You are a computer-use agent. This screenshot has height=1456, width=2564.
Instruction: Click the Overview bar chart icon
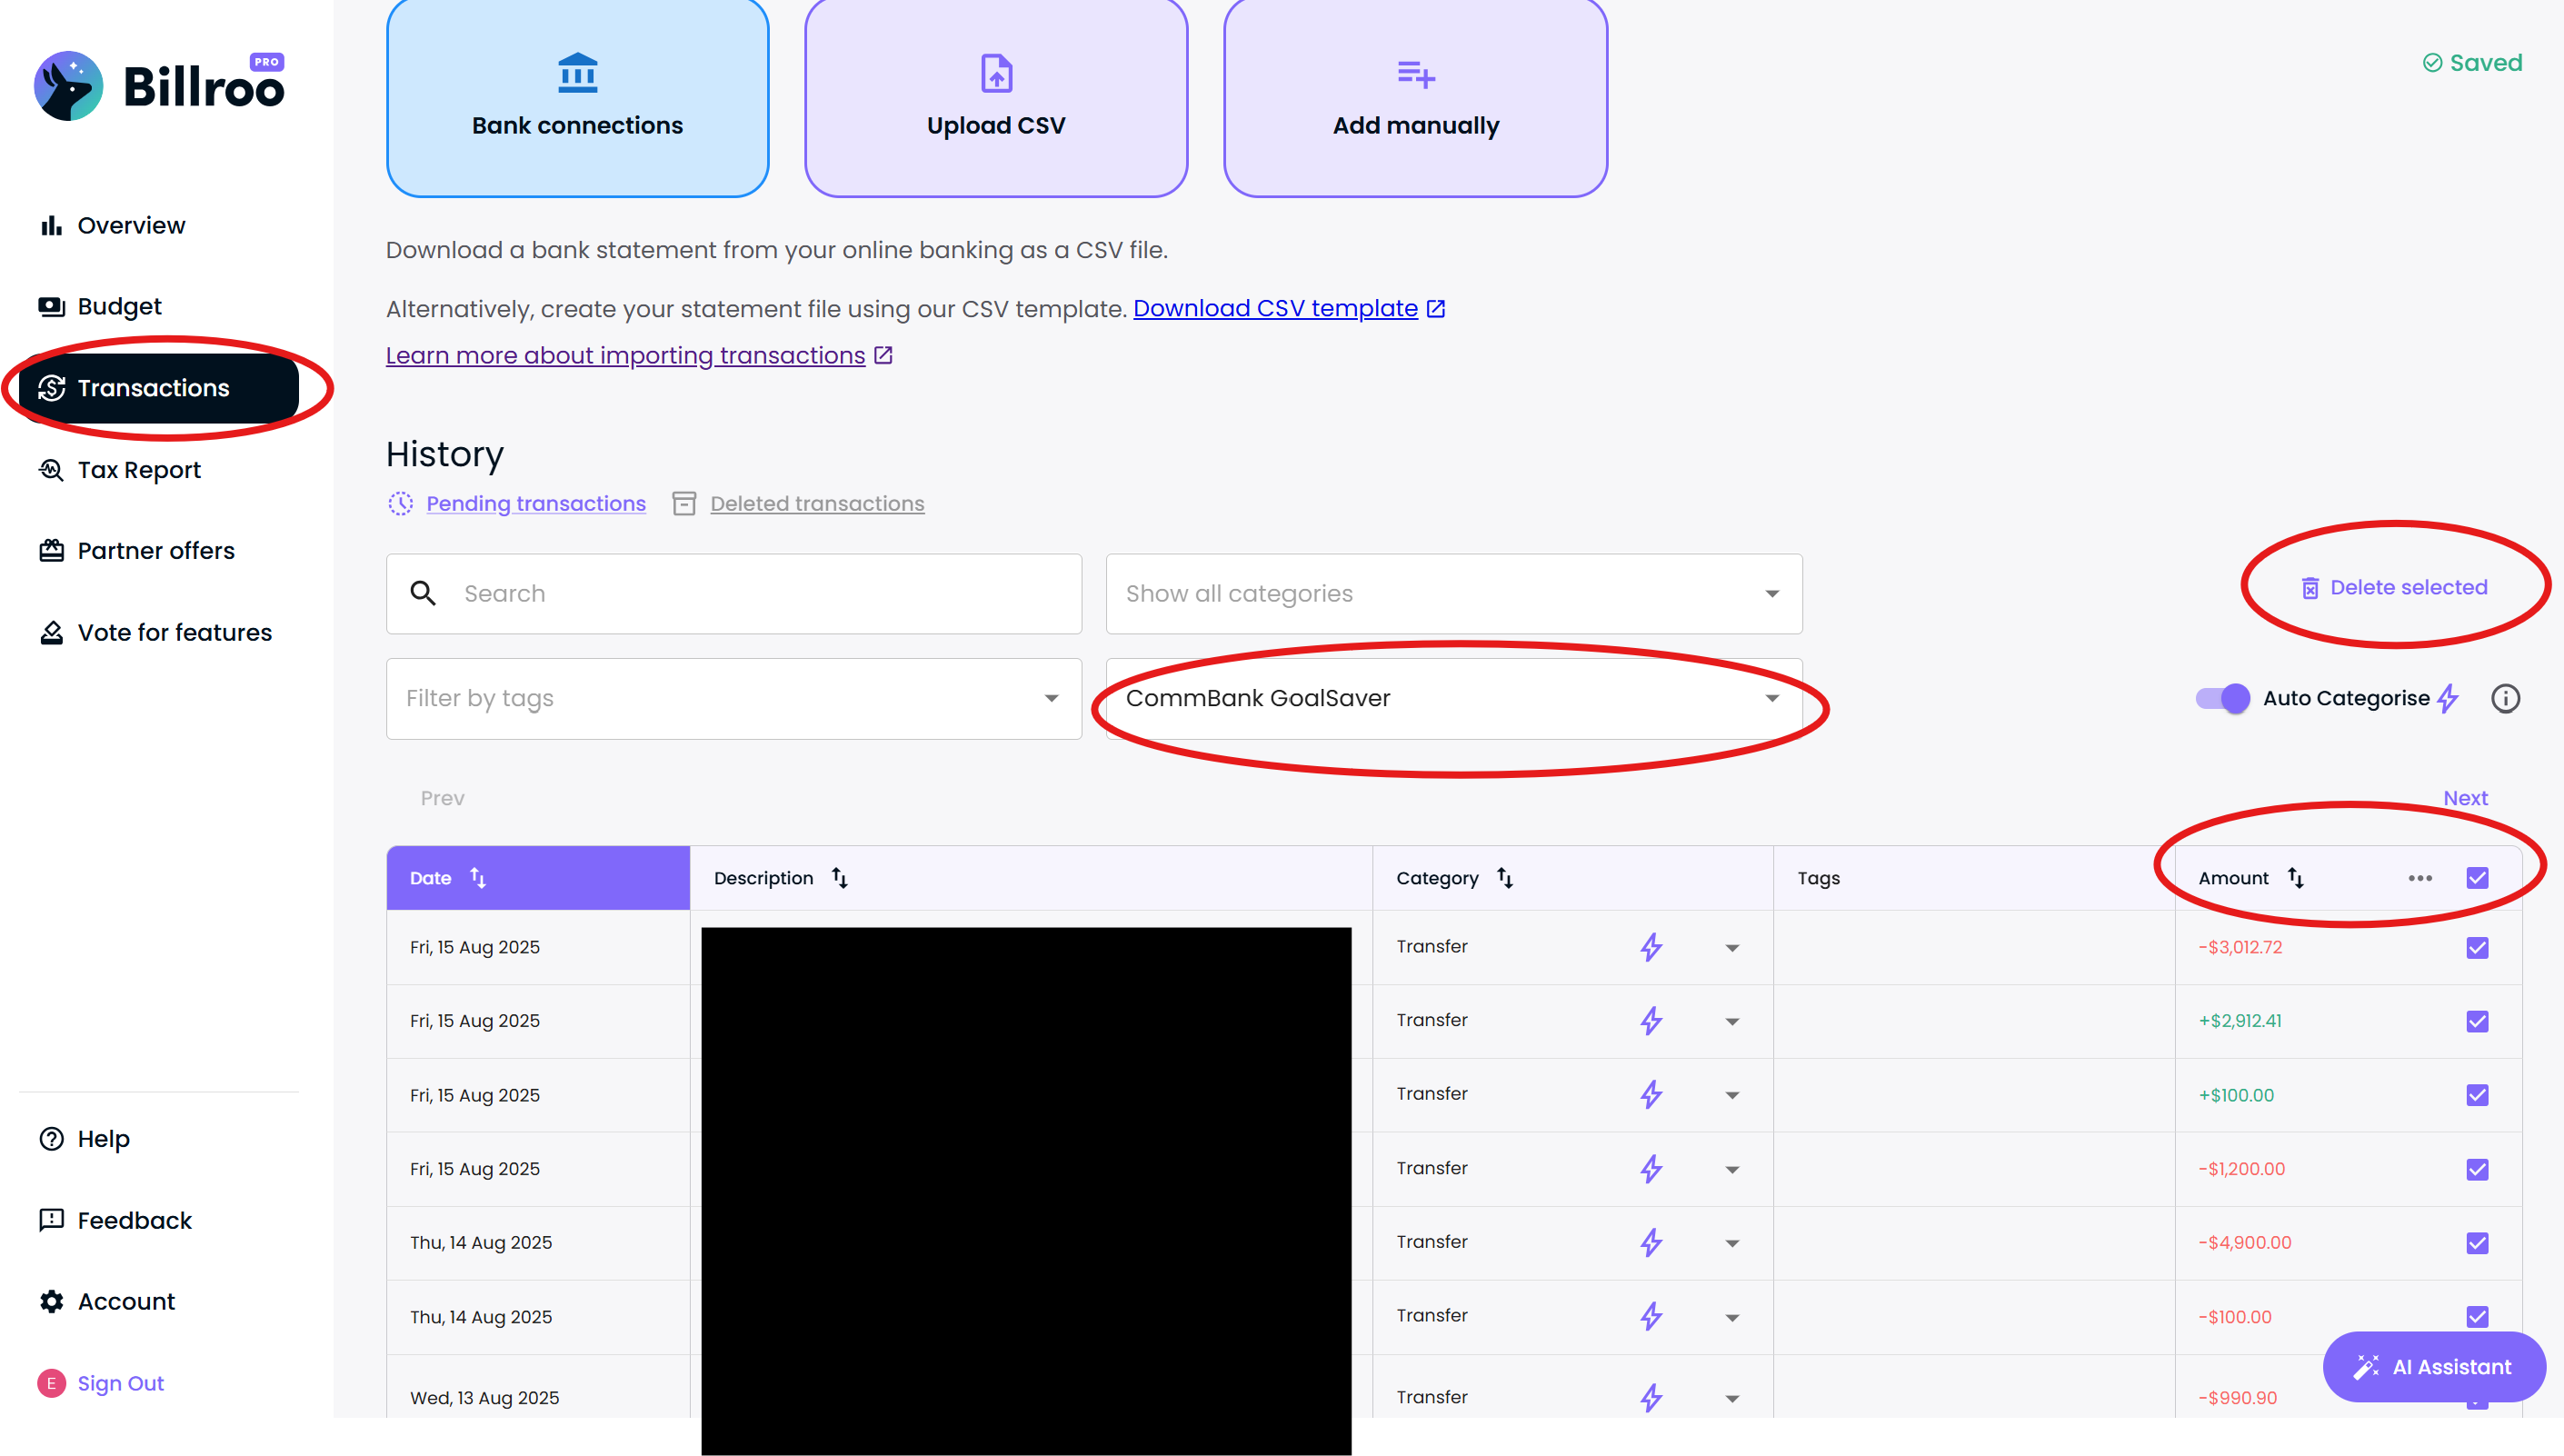point(51,225)
